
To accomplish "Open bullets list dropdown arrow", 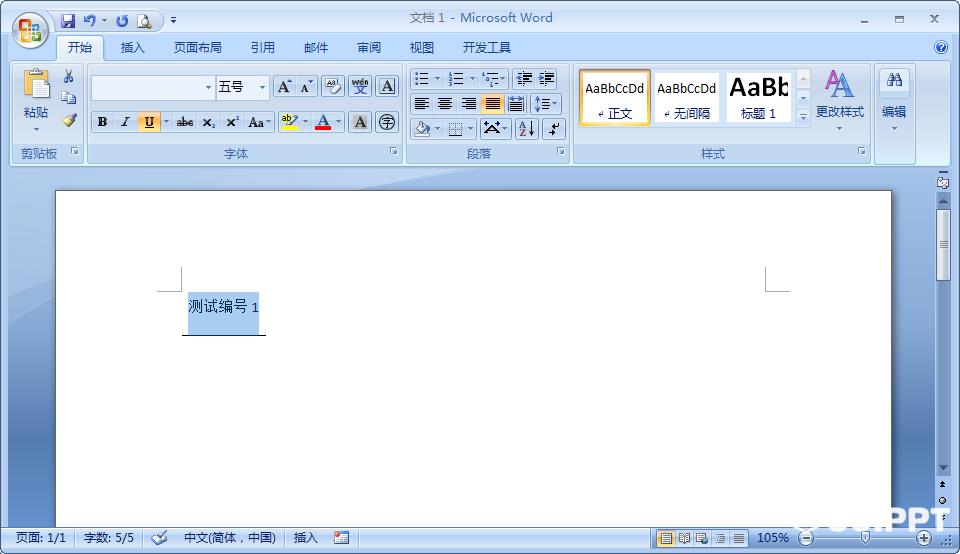I will pyautogui.click(x=437, y=78).
